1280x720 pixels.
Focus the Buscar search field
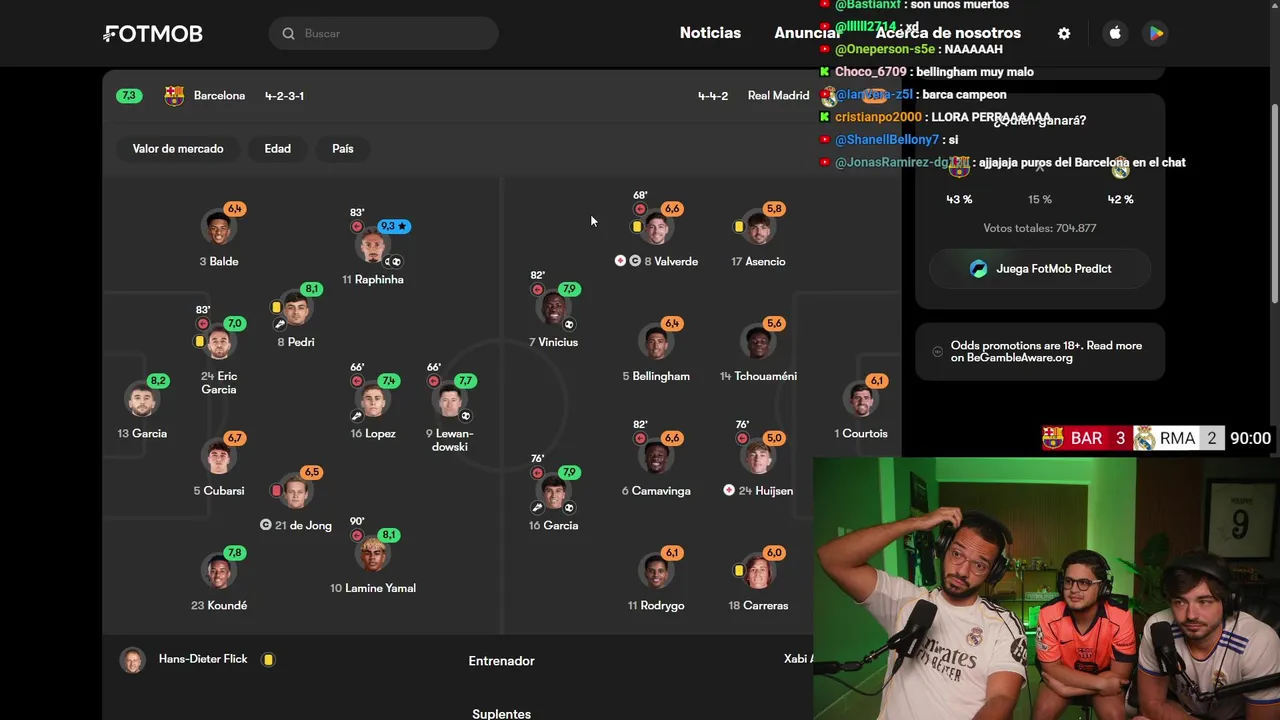click(x=383, y=34)
